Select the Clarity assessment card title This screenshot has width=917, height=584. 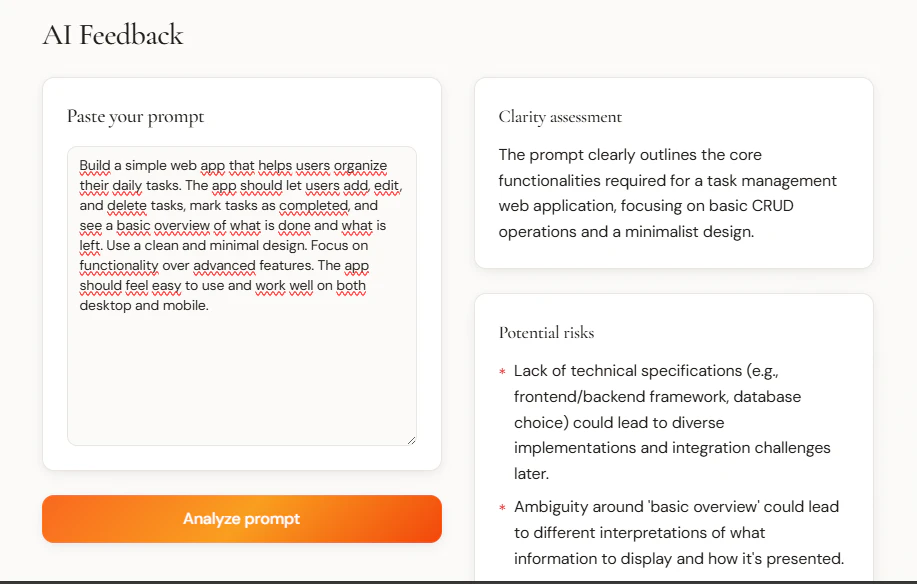point(559,116)
